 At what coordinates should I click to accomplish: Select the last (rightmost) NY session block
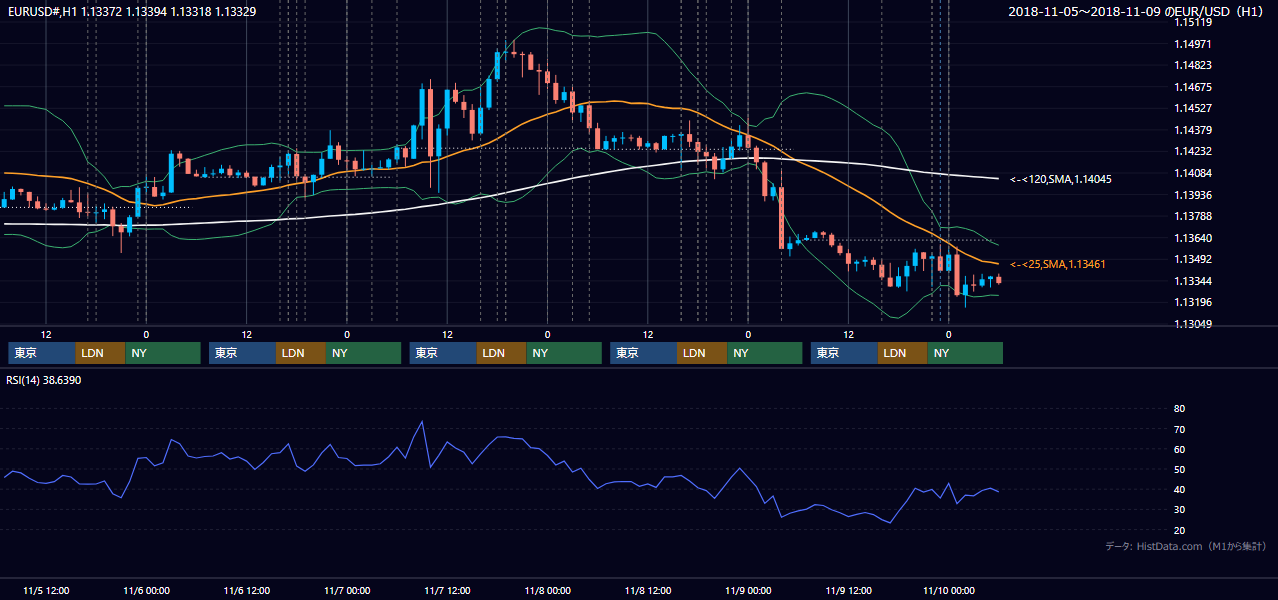[965, 353]
